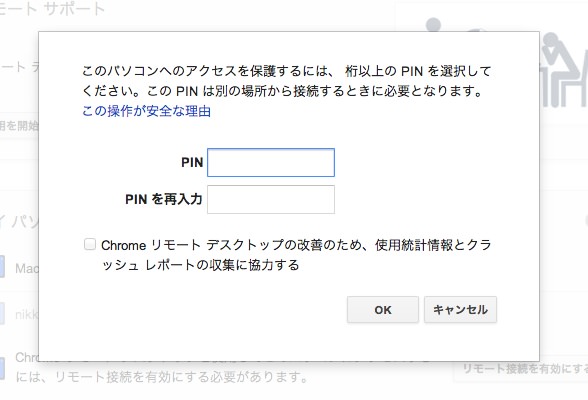Enable usage statistics and crash report checkbox
The width and height of the screenshot is (588, 400).
pos(90,244)
